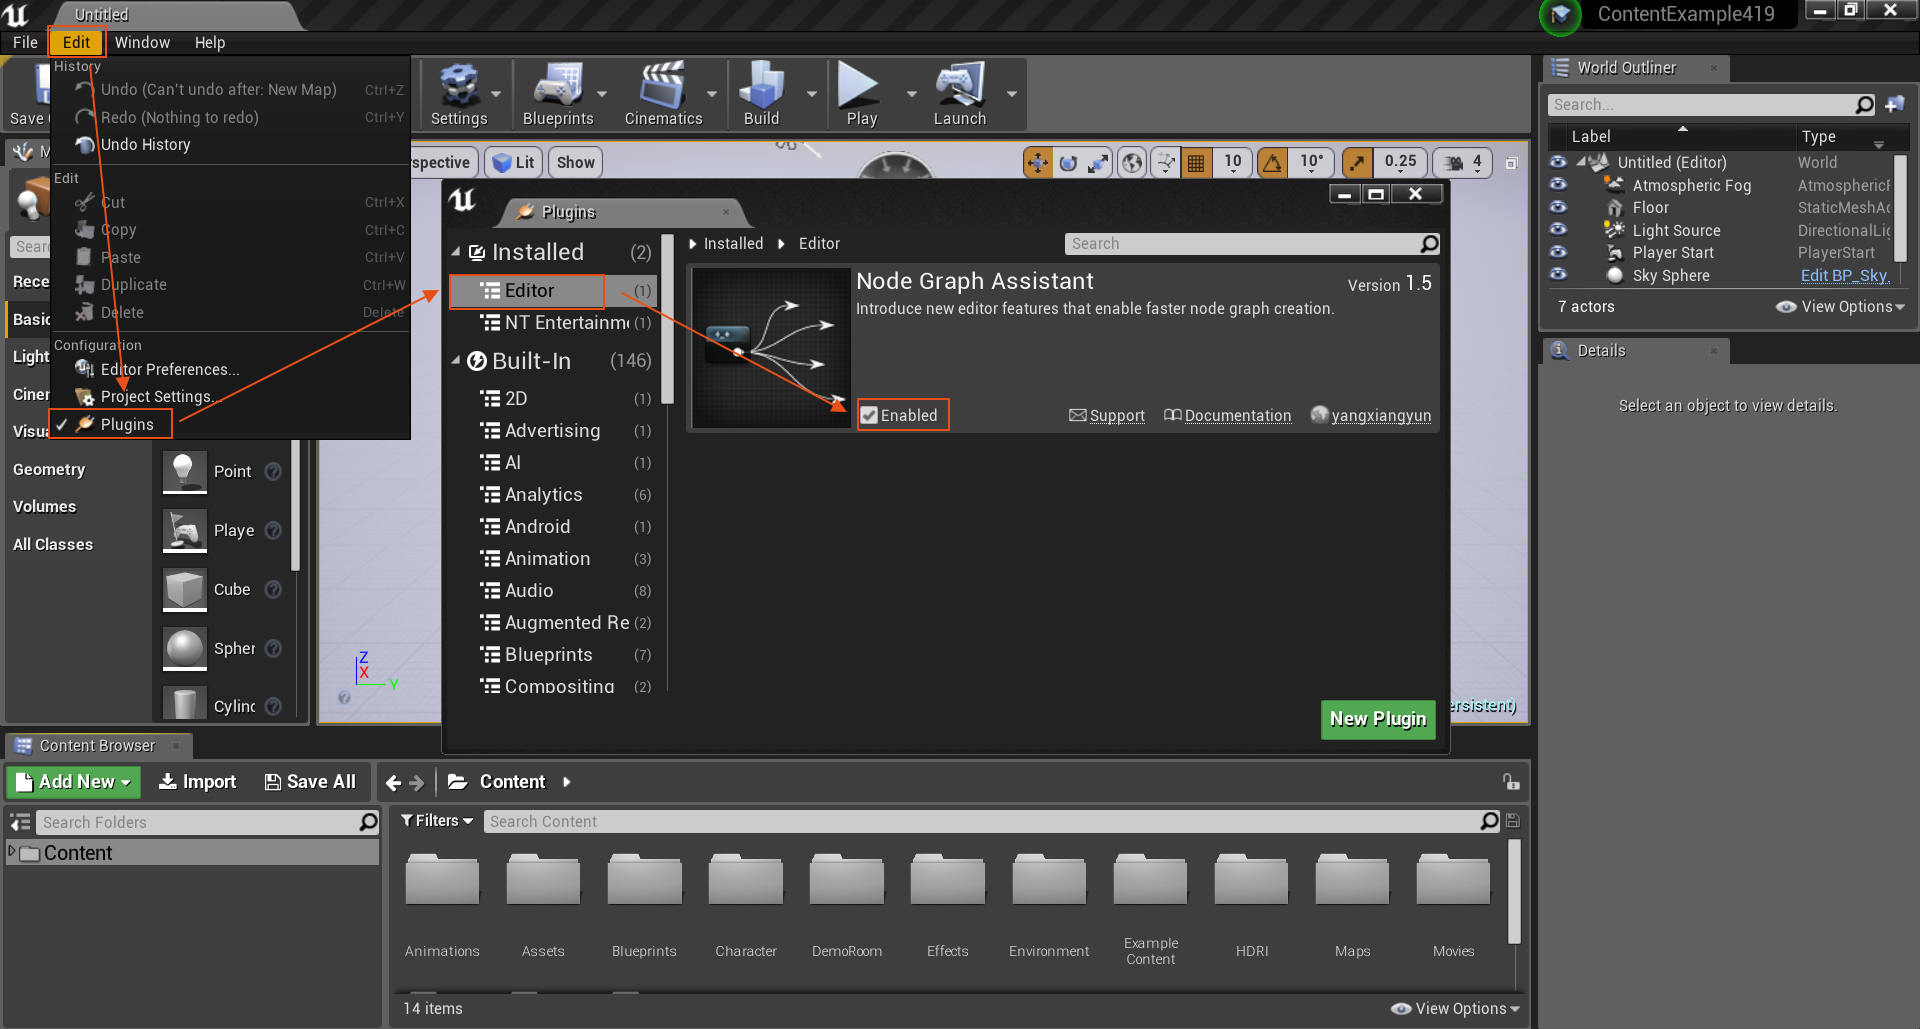The width and height of the screenshot is (1920, 1029).
Task: Expand the Content folder tree node
Action: tap(12, 852)
